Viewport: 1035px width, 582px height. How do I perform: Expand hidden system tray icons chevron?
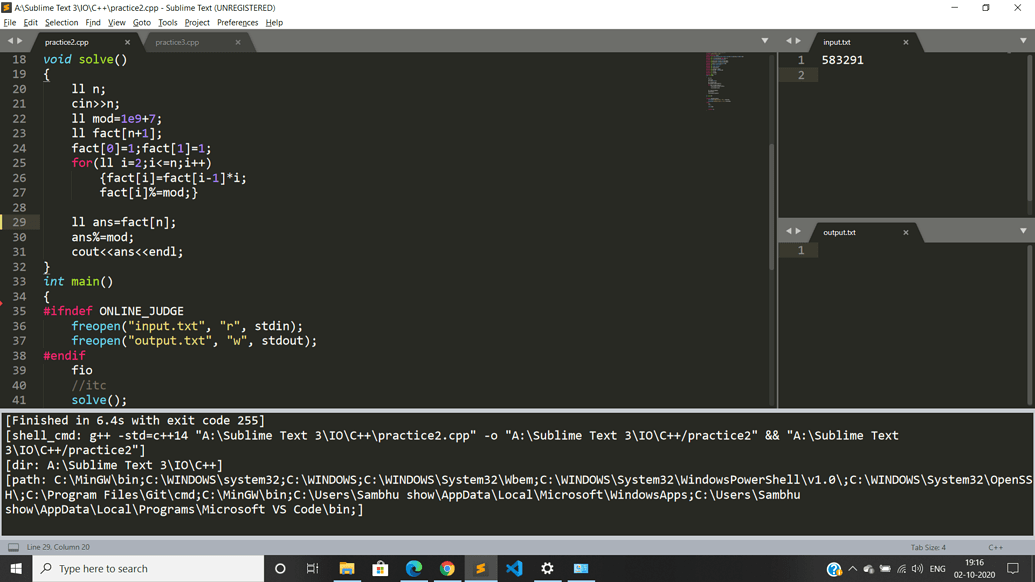point(852,568)
